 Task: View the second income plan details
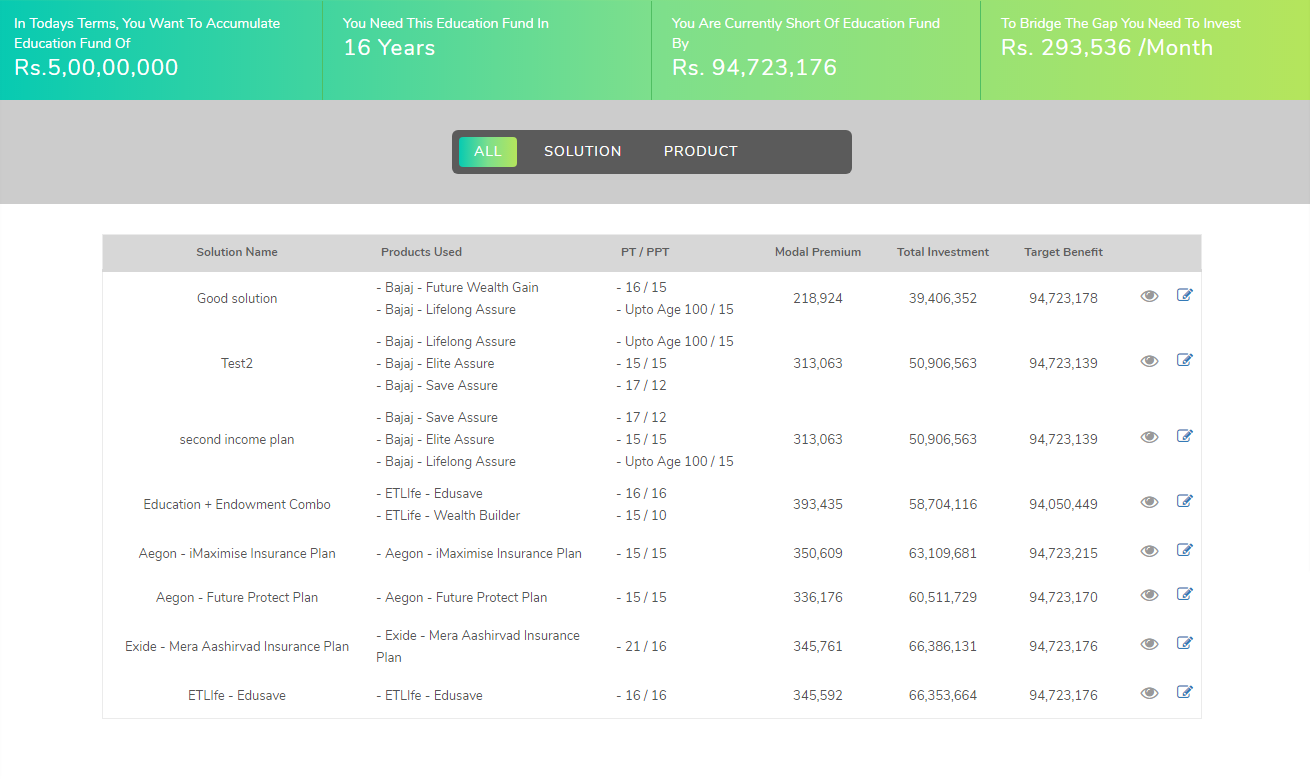tap(1149, 437)
